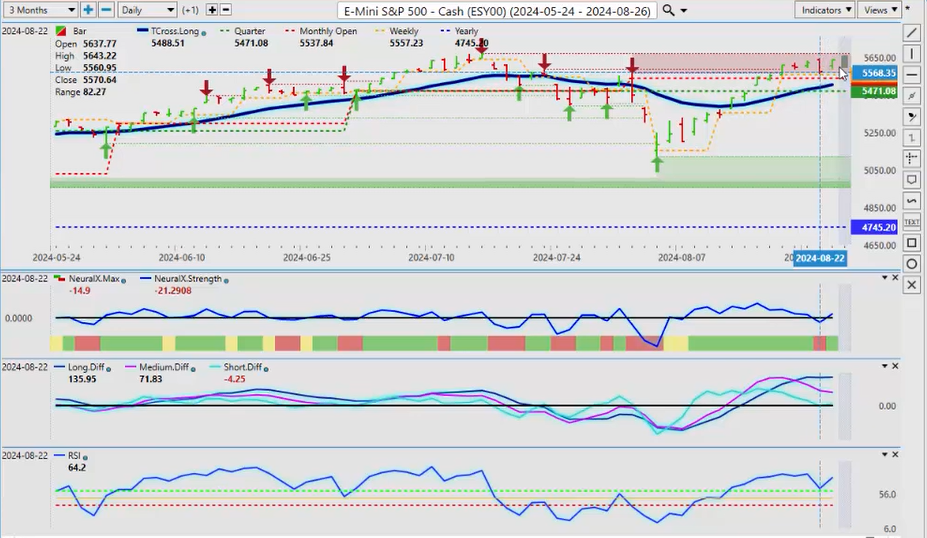Image resolution: width=927 pixels, height=538 pixels.
Task: Open the 3 Months time range dropdown
Action: (39, 10)
